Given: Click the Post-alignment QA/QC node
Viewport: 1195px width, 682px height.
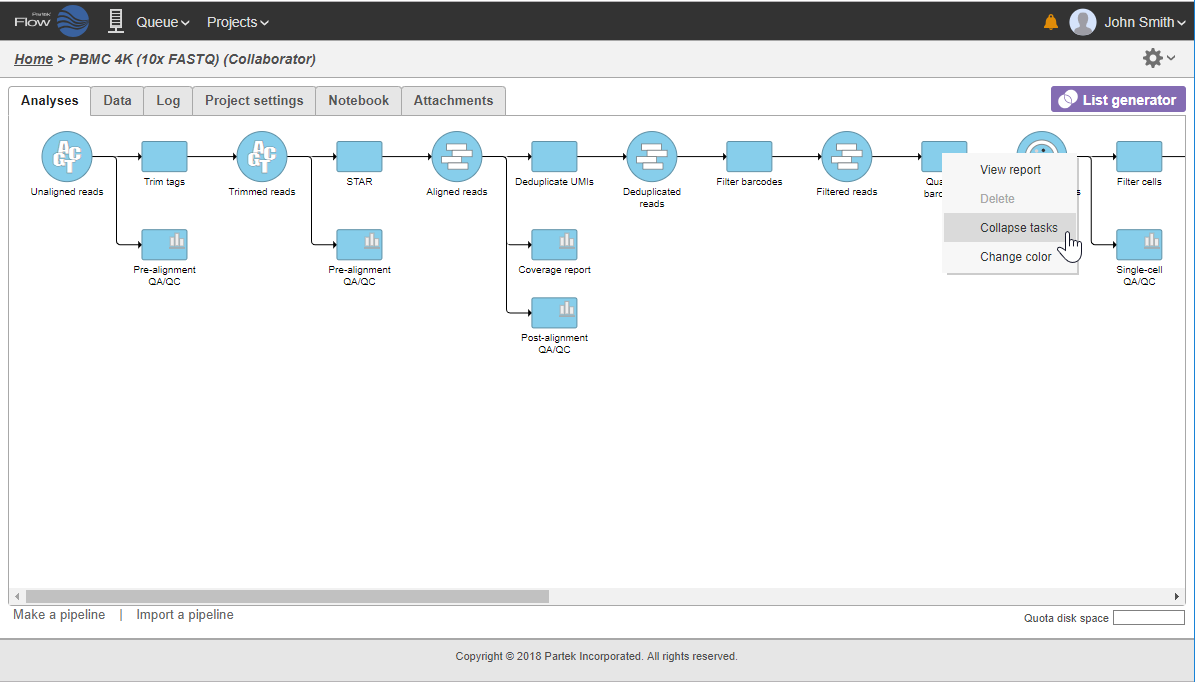Looking at the screenshot, I should click(x=554, y=313).
